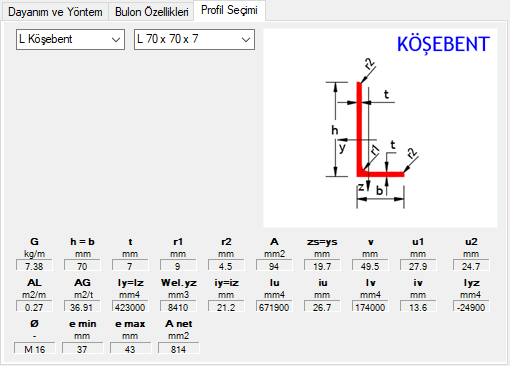Select the bolt diameter field showing M 16

pyautogui.click(x=35, y=349)
